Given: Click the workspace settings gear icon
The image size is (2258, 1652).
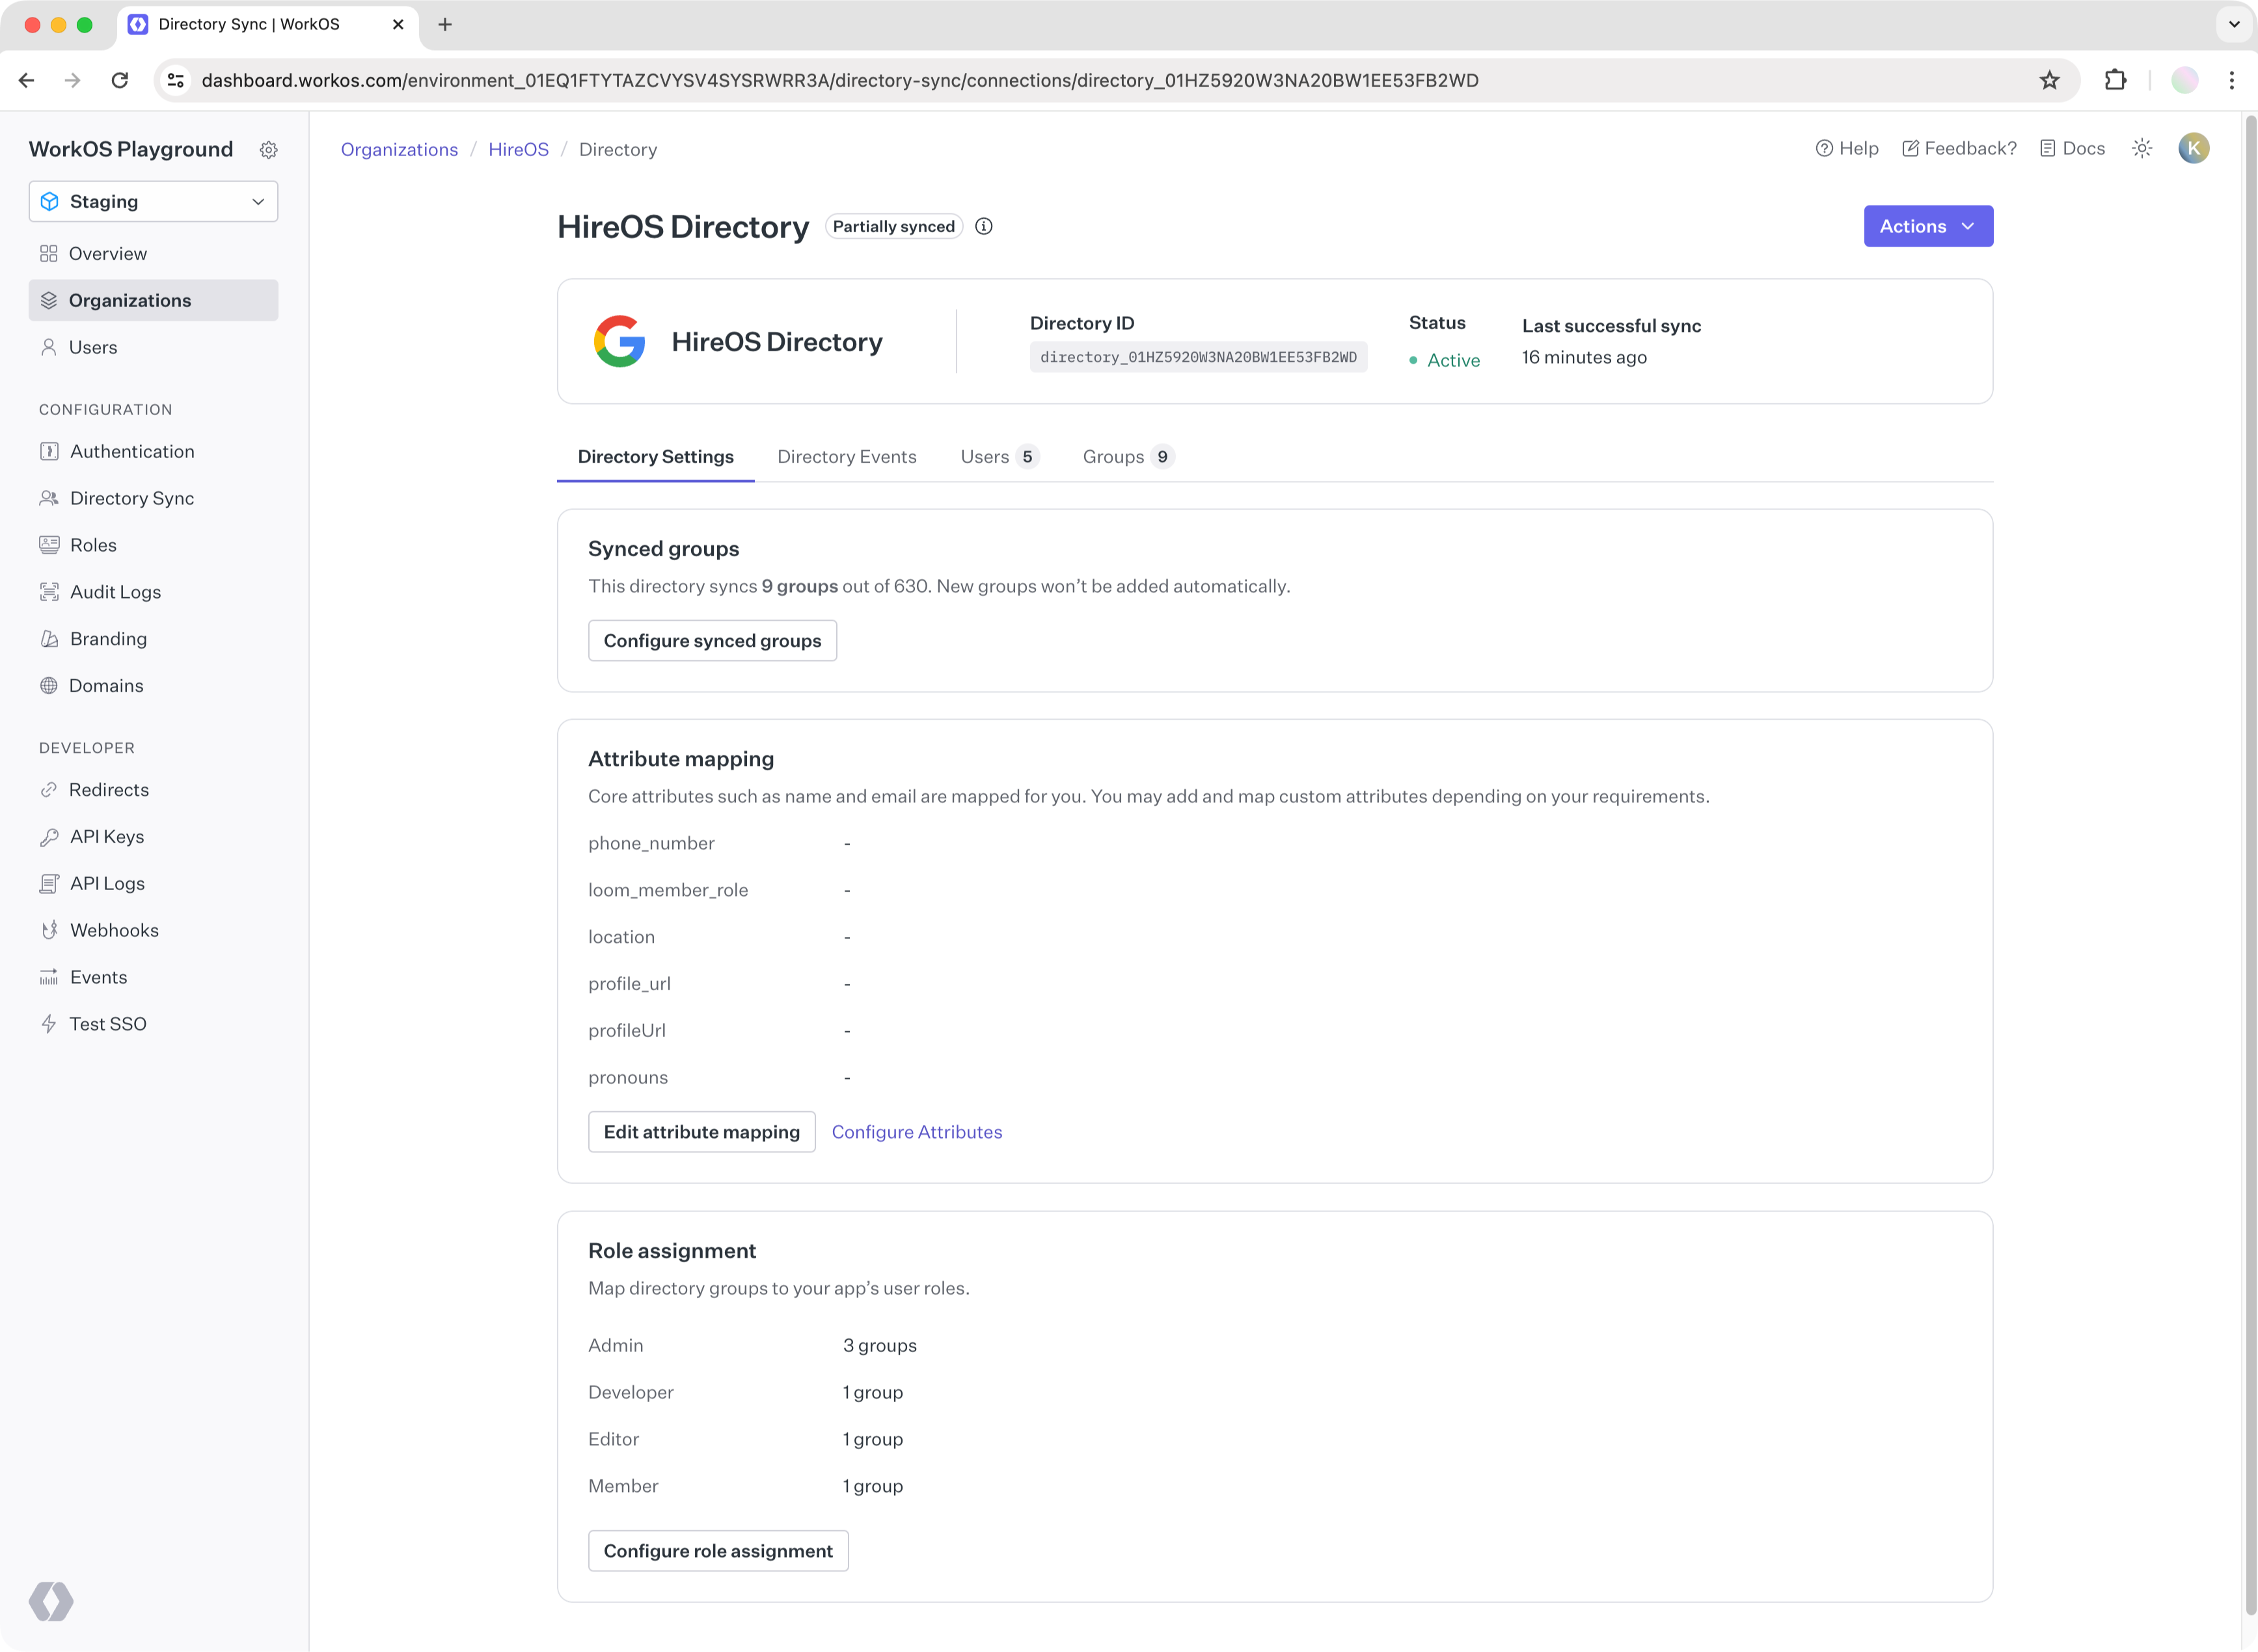Looking at the screenshot, I should [268, 150].
